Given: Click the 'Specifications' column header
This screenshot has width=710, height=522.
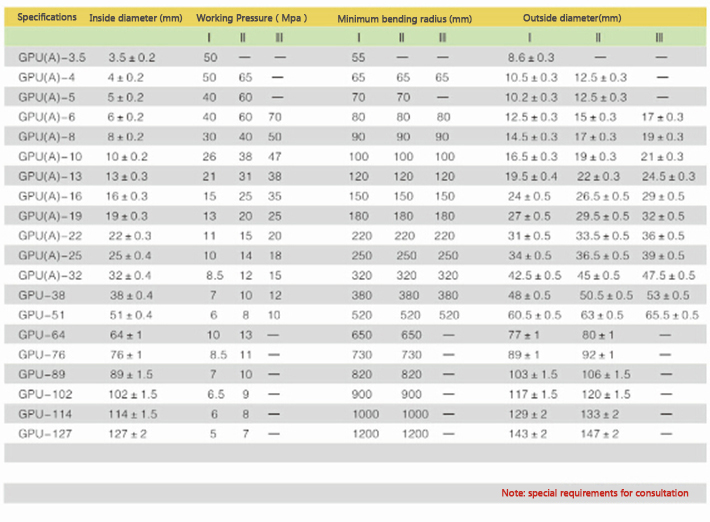Looking at the screenshot, I should [47, 17].
